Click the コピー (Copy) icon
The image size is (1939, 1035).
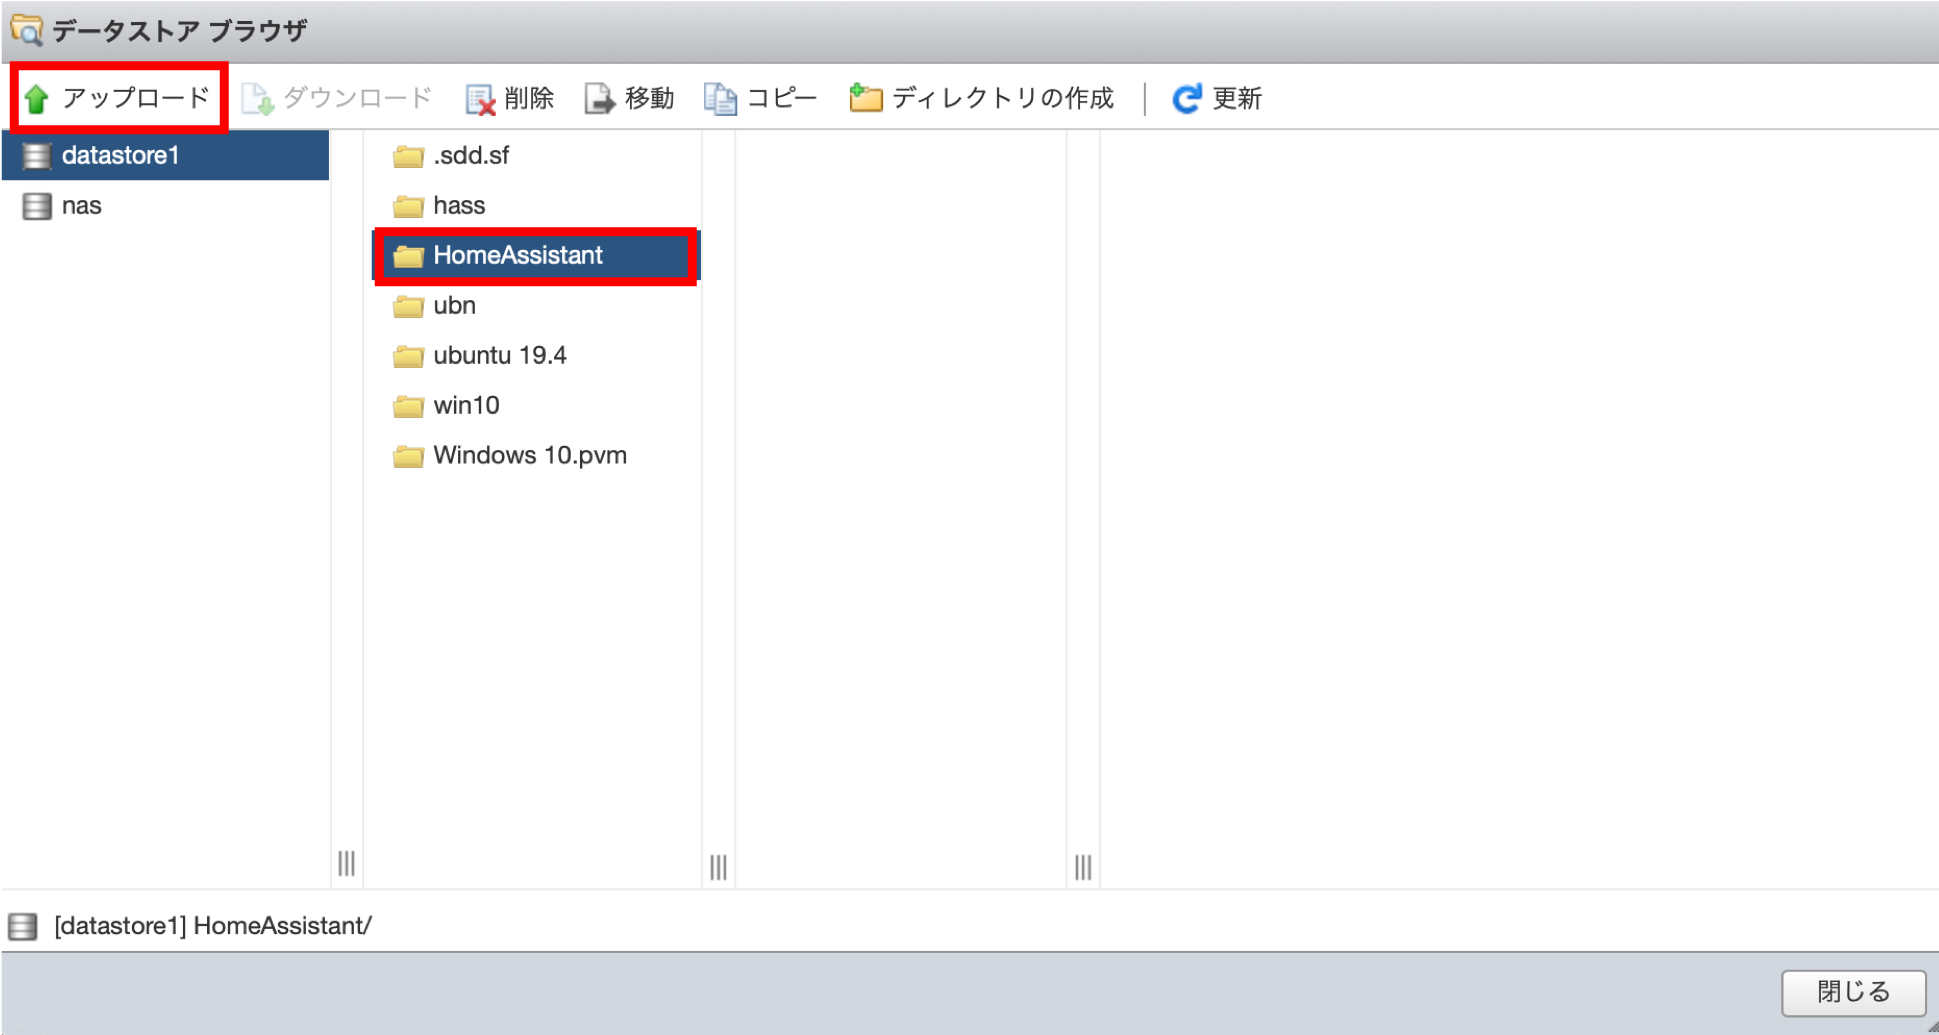pyautogui.click(x=719, y=97)
